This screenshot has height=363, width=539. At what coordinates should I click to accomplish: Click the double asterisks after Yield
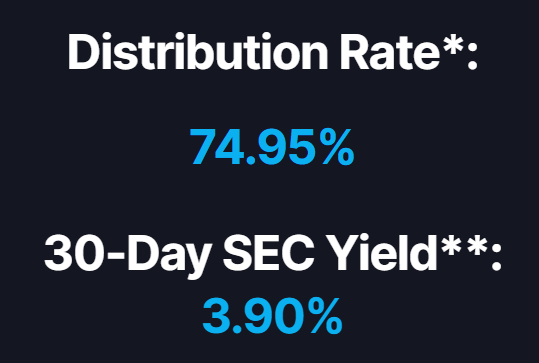pos(465,246)
